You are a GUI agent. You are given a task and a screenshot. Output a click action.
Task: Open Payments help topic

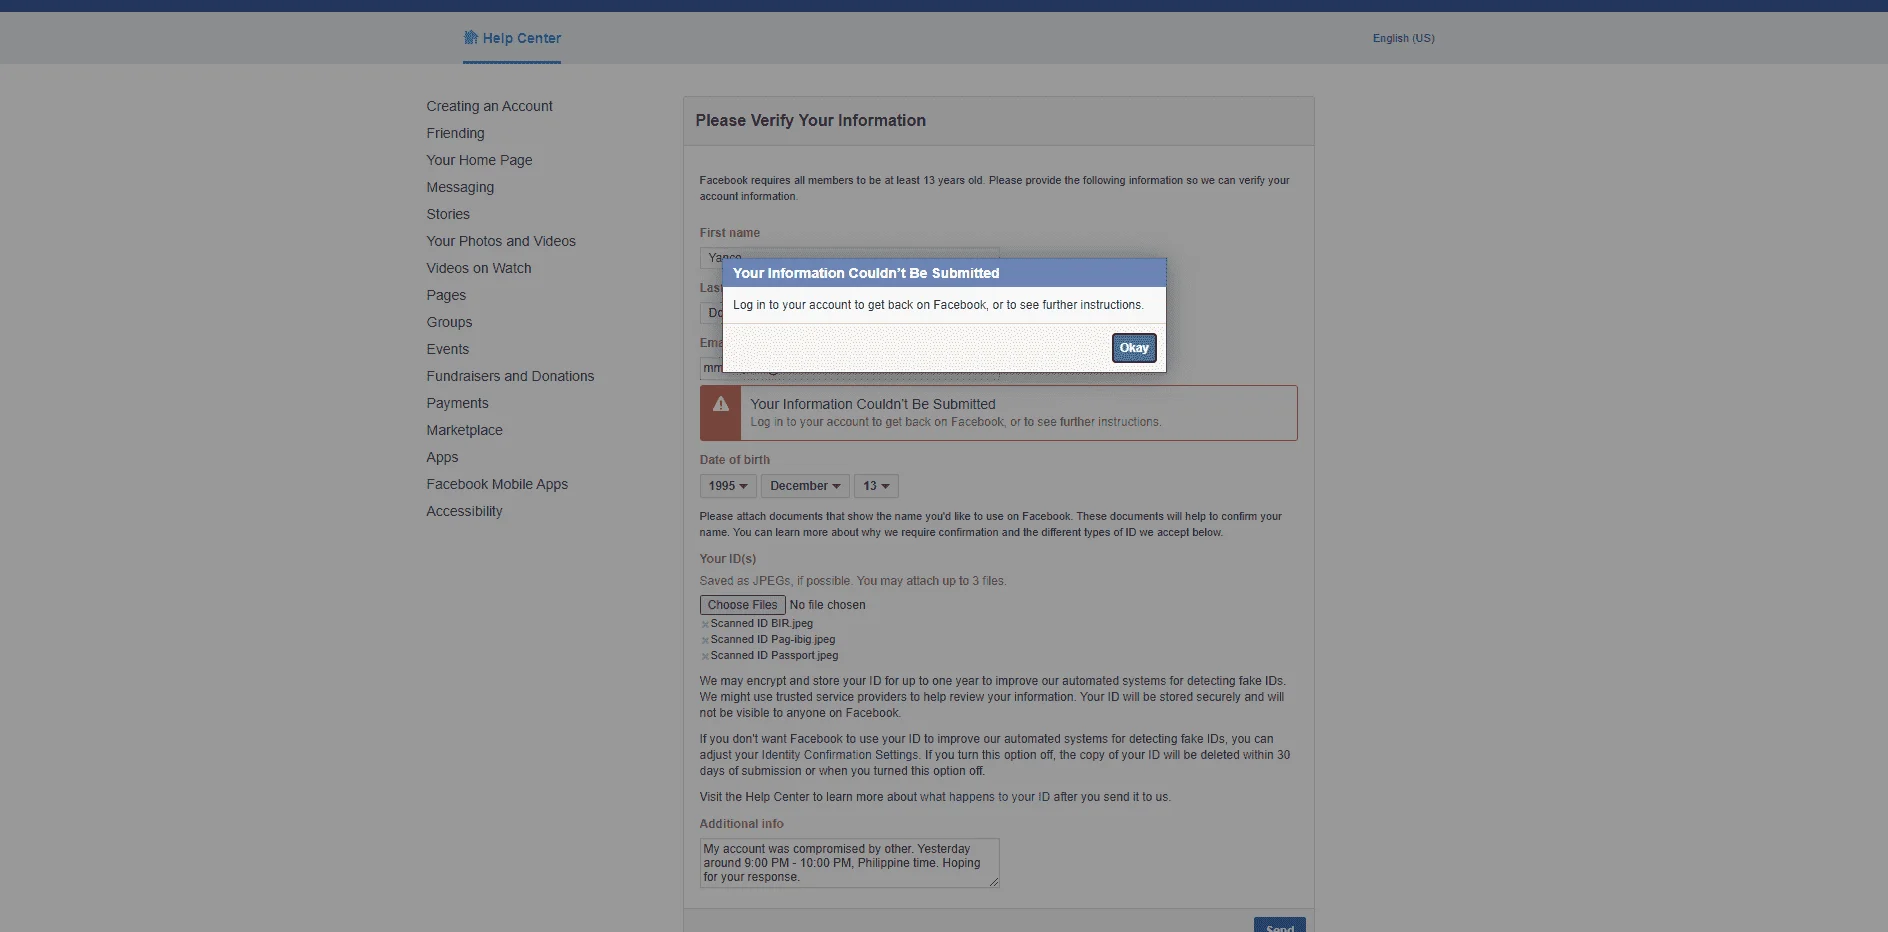click(457, 403)
